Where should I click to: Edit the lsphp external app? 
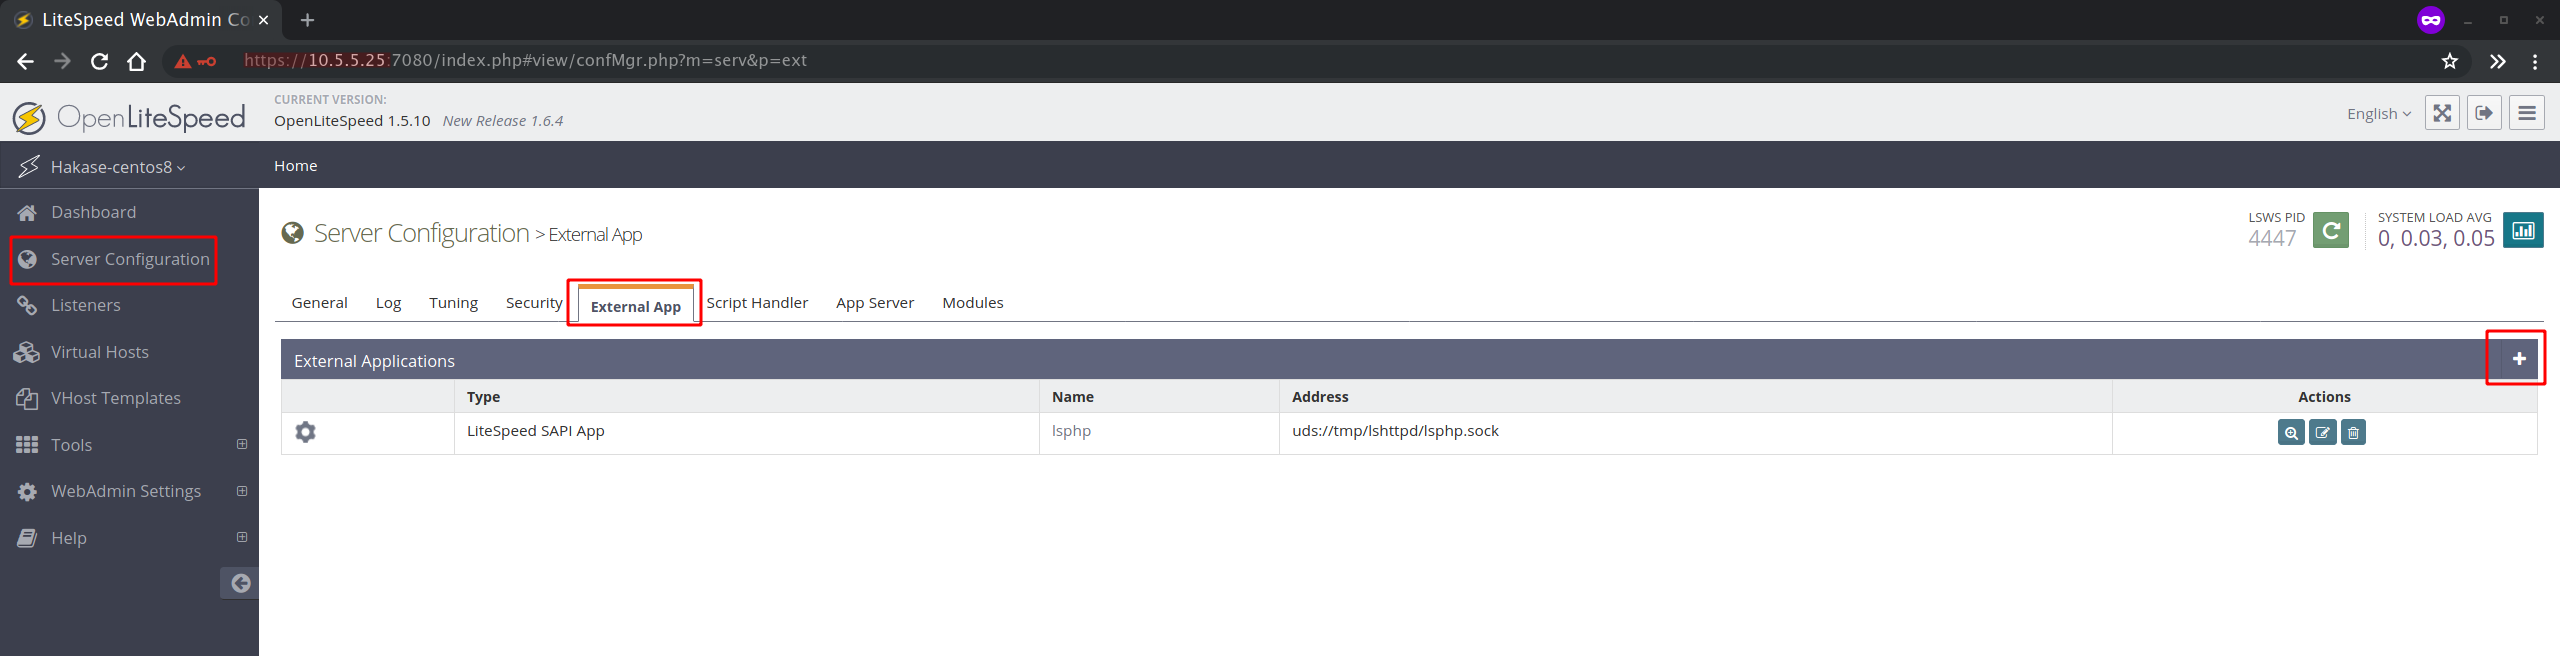pos(2322,432)
